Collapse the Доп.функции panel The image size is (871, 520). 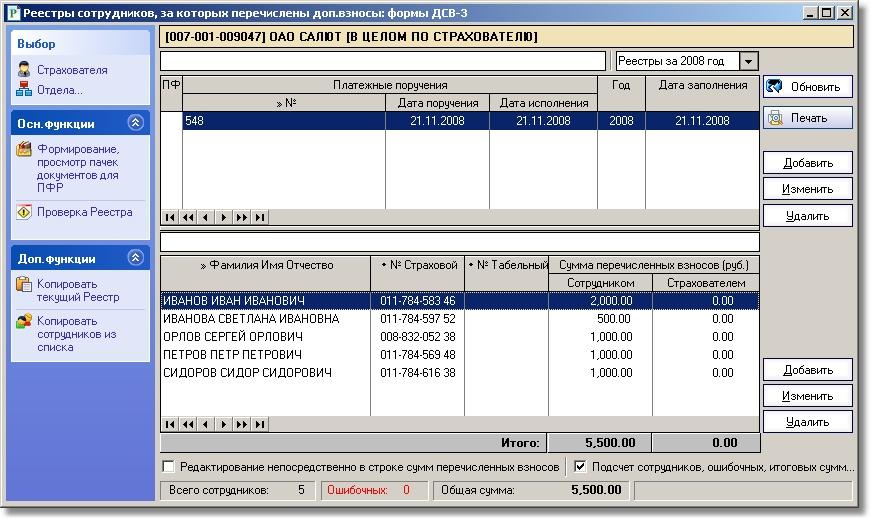point(136,258)
